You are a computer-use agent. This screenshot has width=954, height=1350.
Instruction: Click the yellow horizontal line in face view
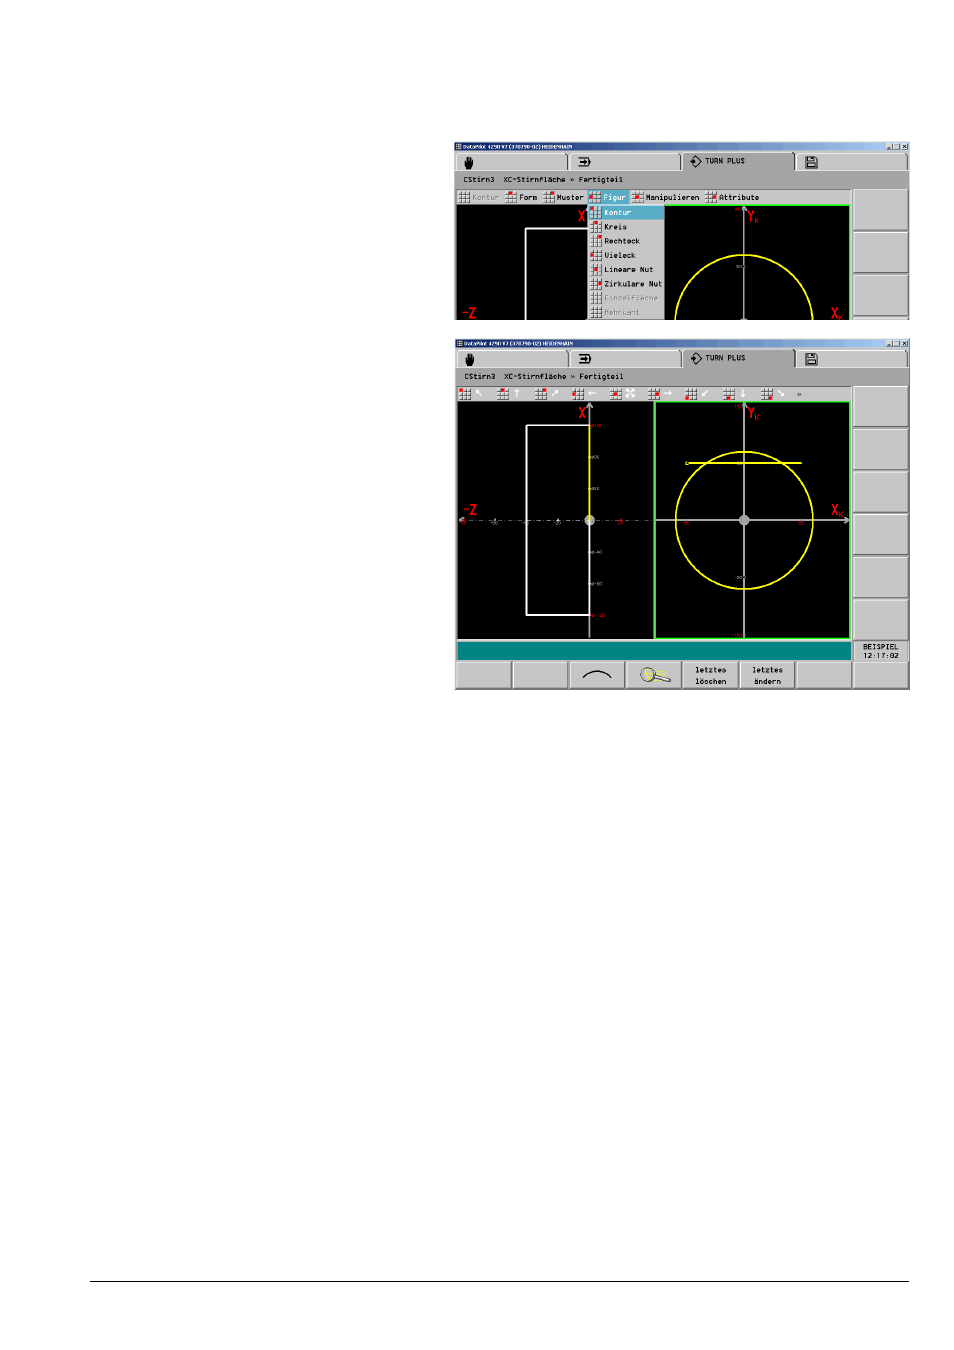[743, 463]
